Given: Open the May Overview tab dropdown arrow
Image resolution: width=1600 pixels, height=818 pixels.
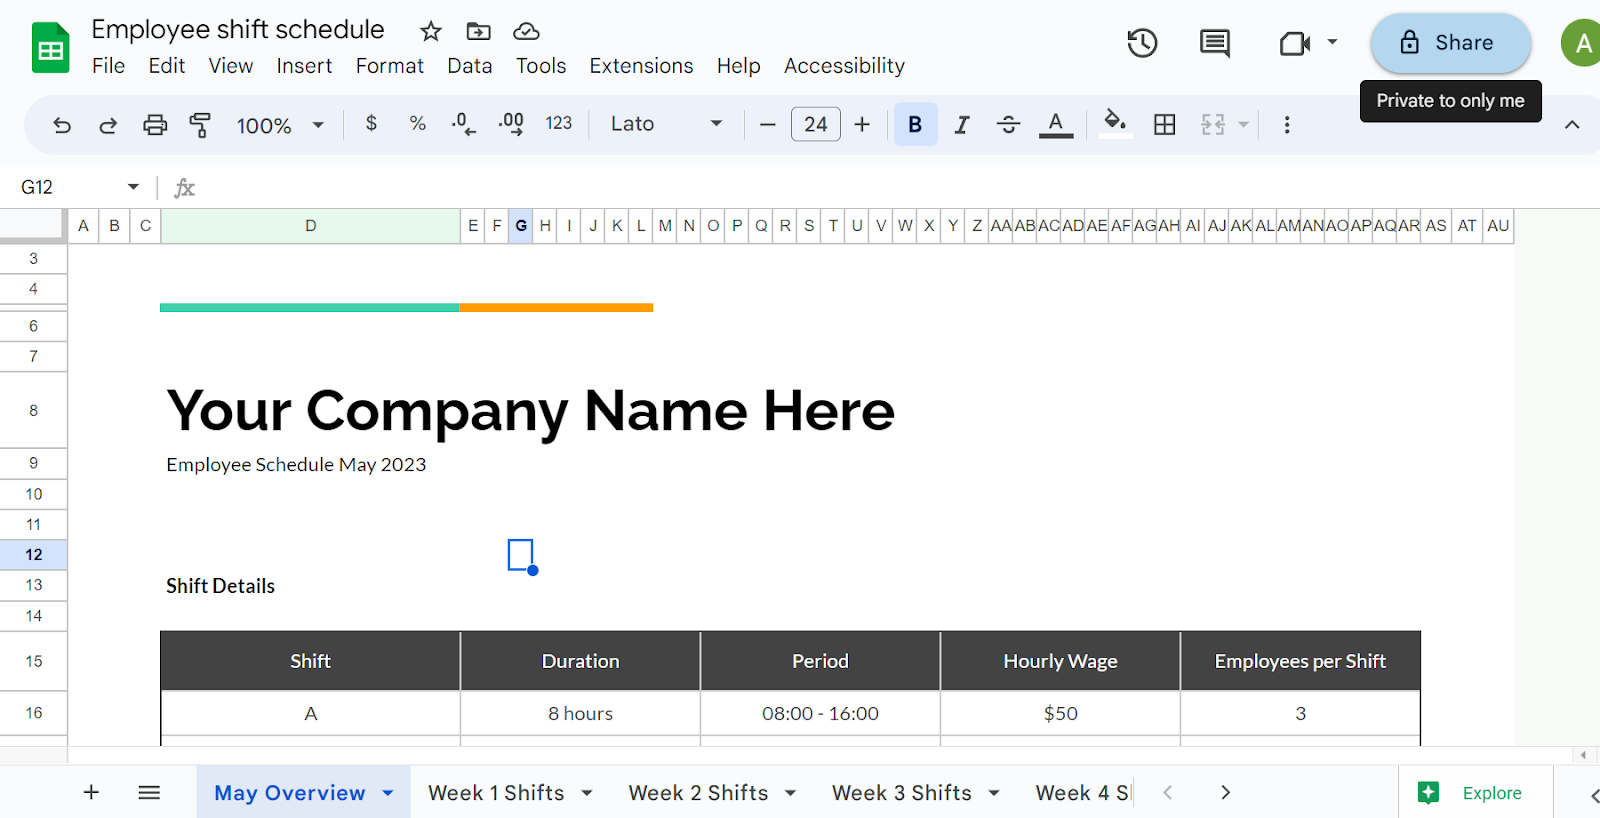Looking at the screenshot, I should (x=388, y=793).
